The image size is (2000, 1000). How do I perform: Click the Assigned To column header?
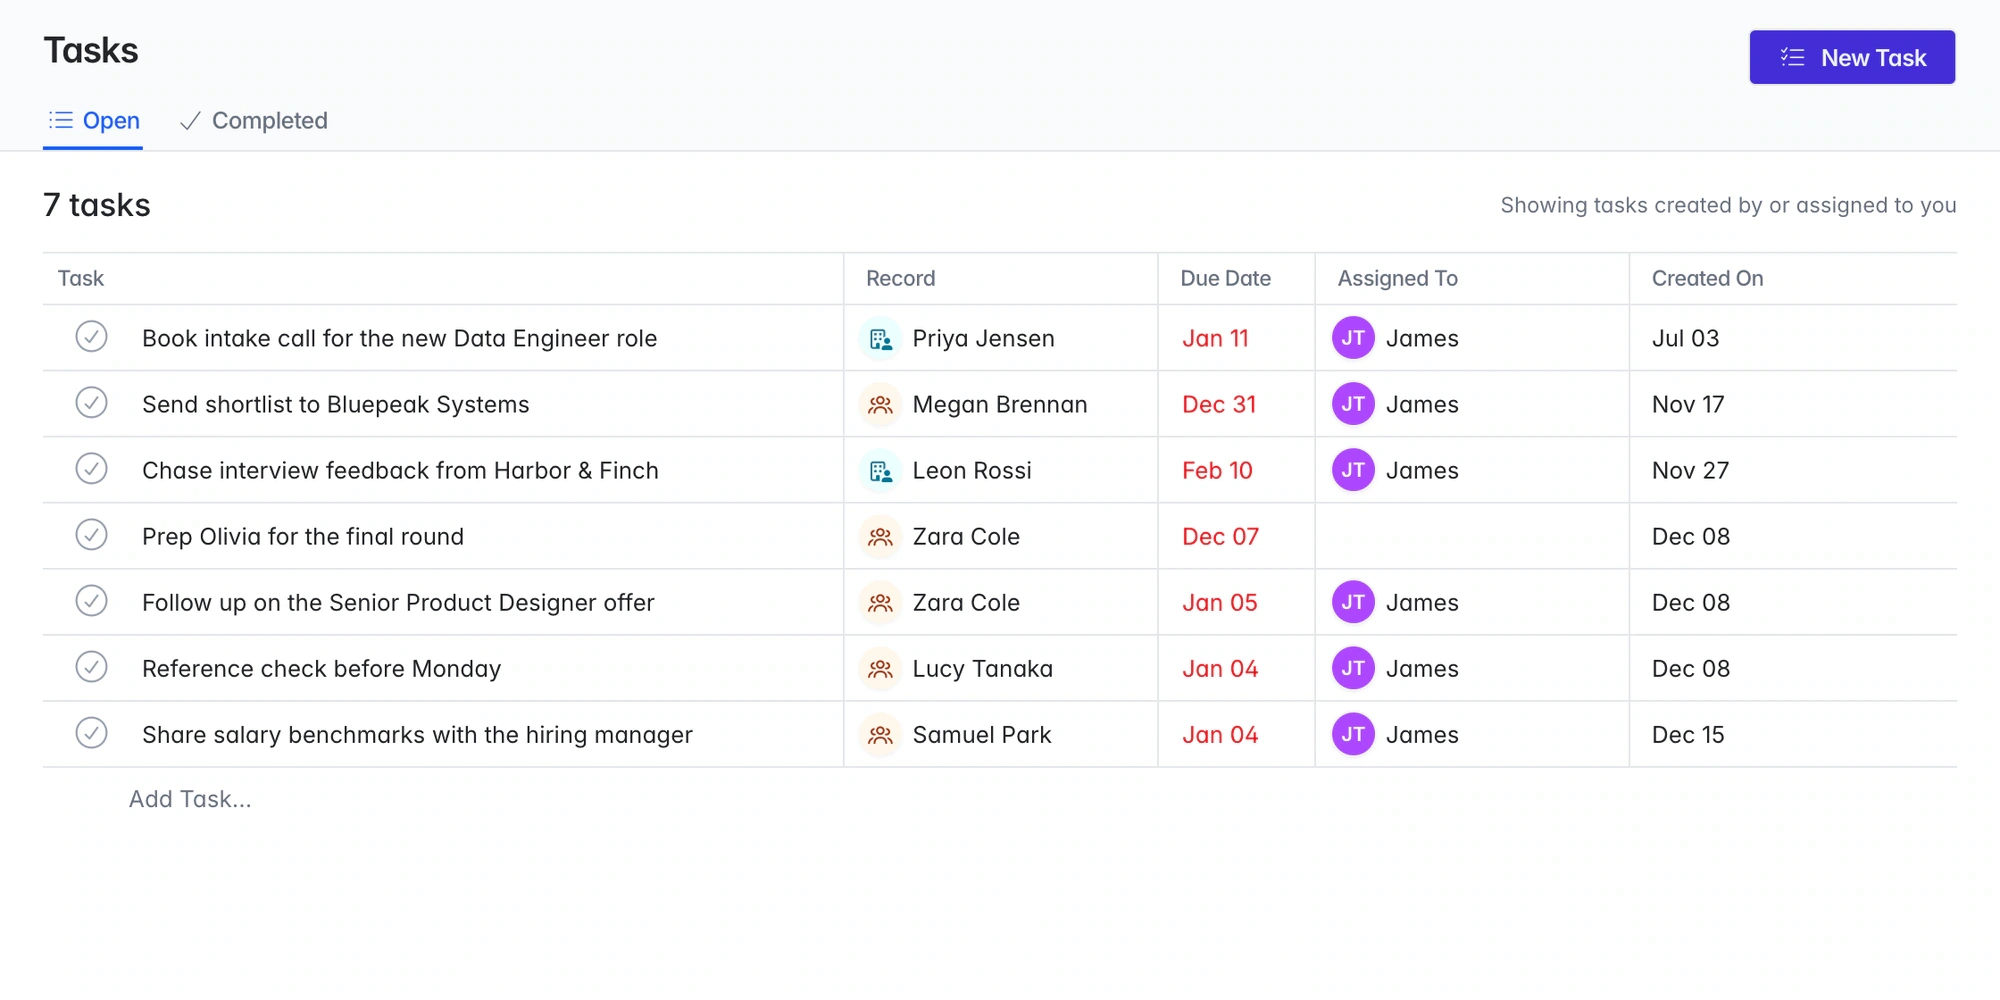(x=1398, y=279)
